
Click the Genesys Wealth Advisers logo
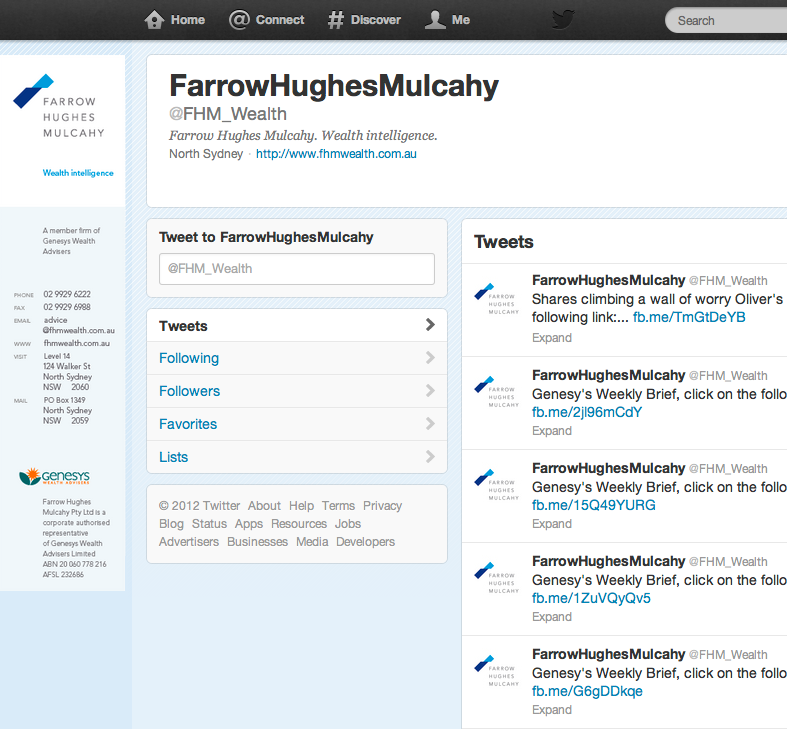(54, 476)
